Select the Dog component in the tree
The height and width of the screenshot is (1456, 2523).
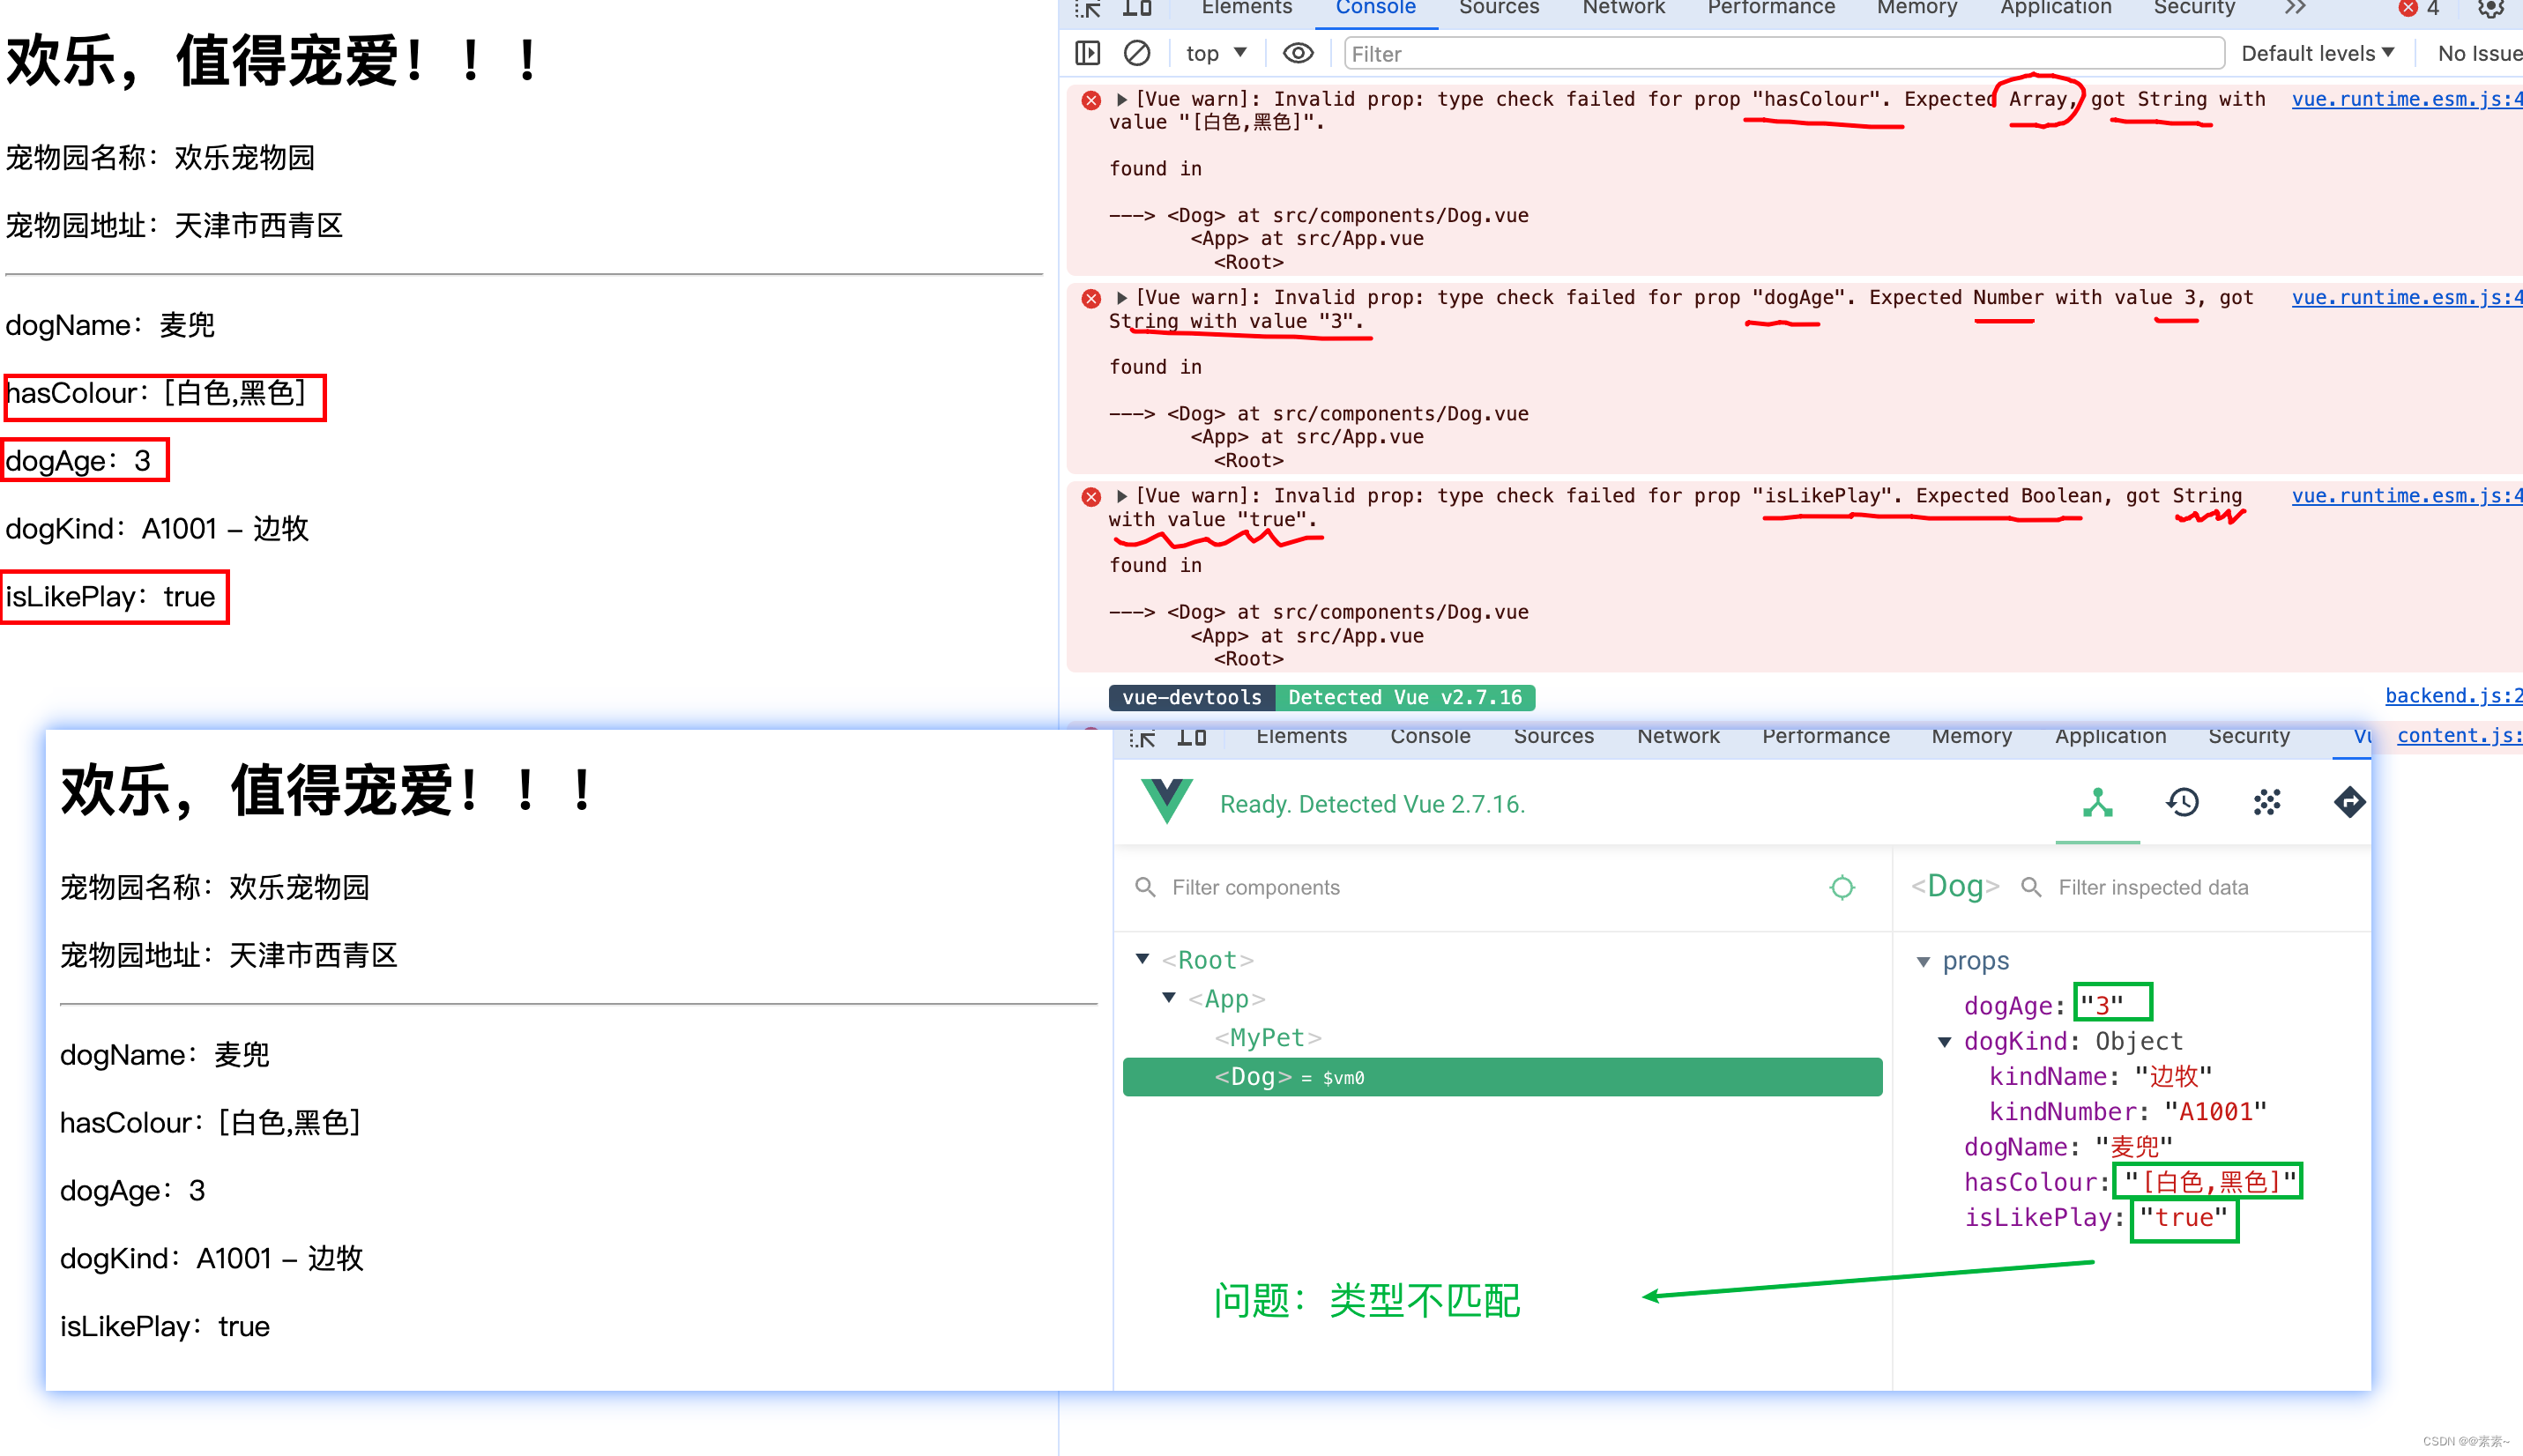click(x=1252, y=1077)
